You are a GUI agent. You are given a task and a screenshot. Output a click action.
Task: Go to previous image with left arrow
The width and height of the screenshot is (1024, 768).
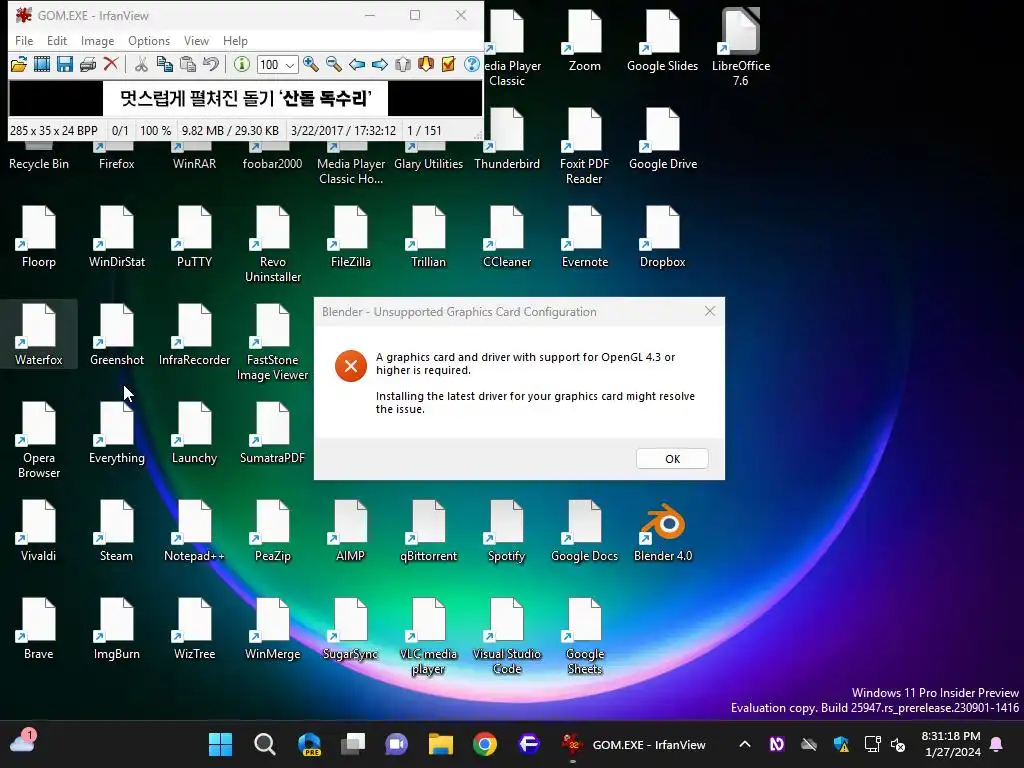click(357, 64)
